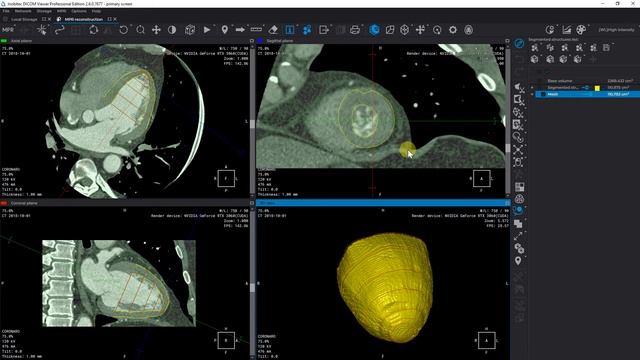Click yellow color swatch of segmented structure

coord(597,88)
